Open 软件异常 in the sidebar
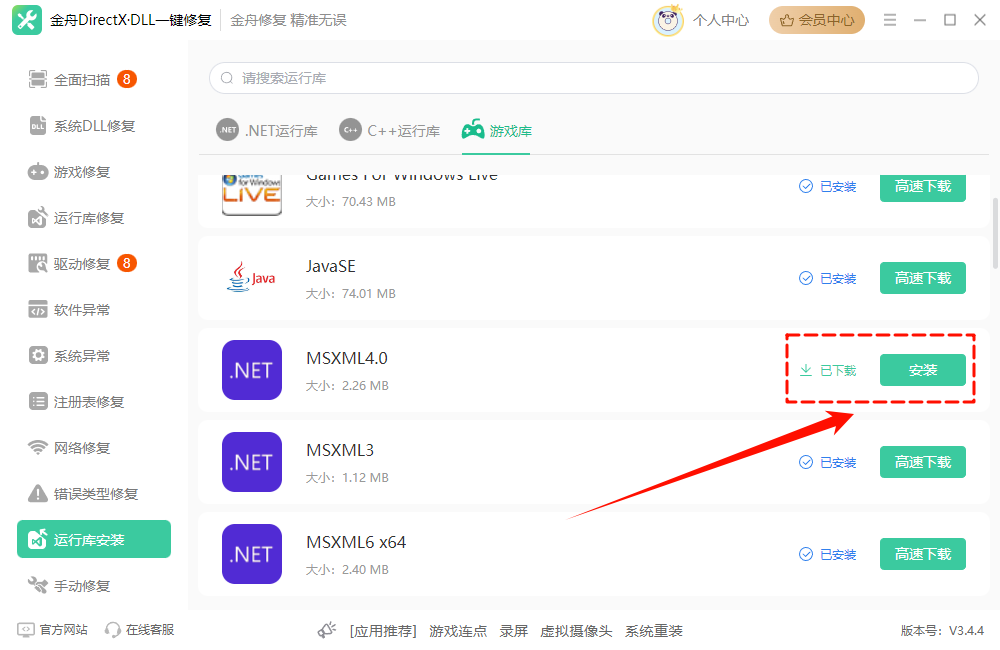This screenshot has width=1000, height=650. [x=94, y=309]
